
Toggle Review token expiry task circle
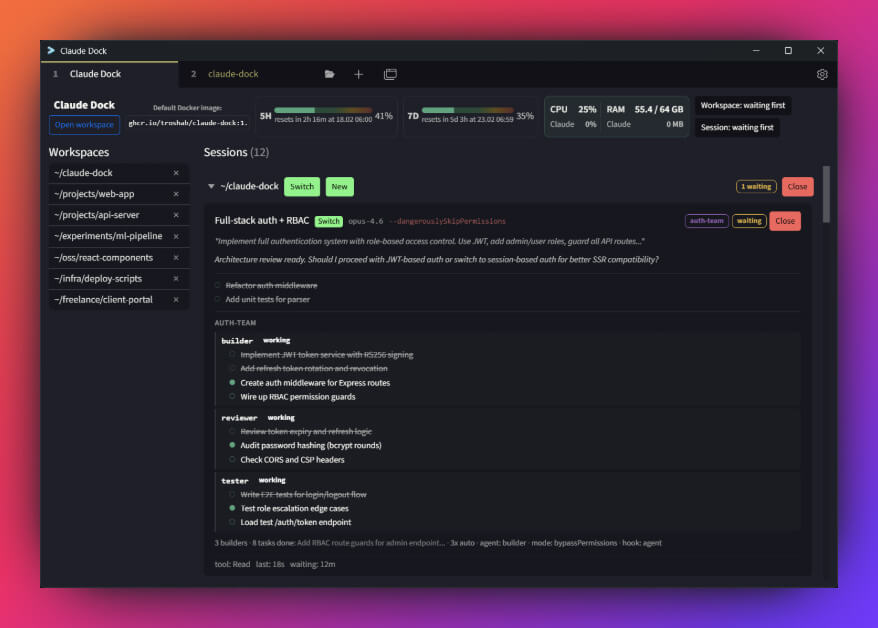point(232,432)
